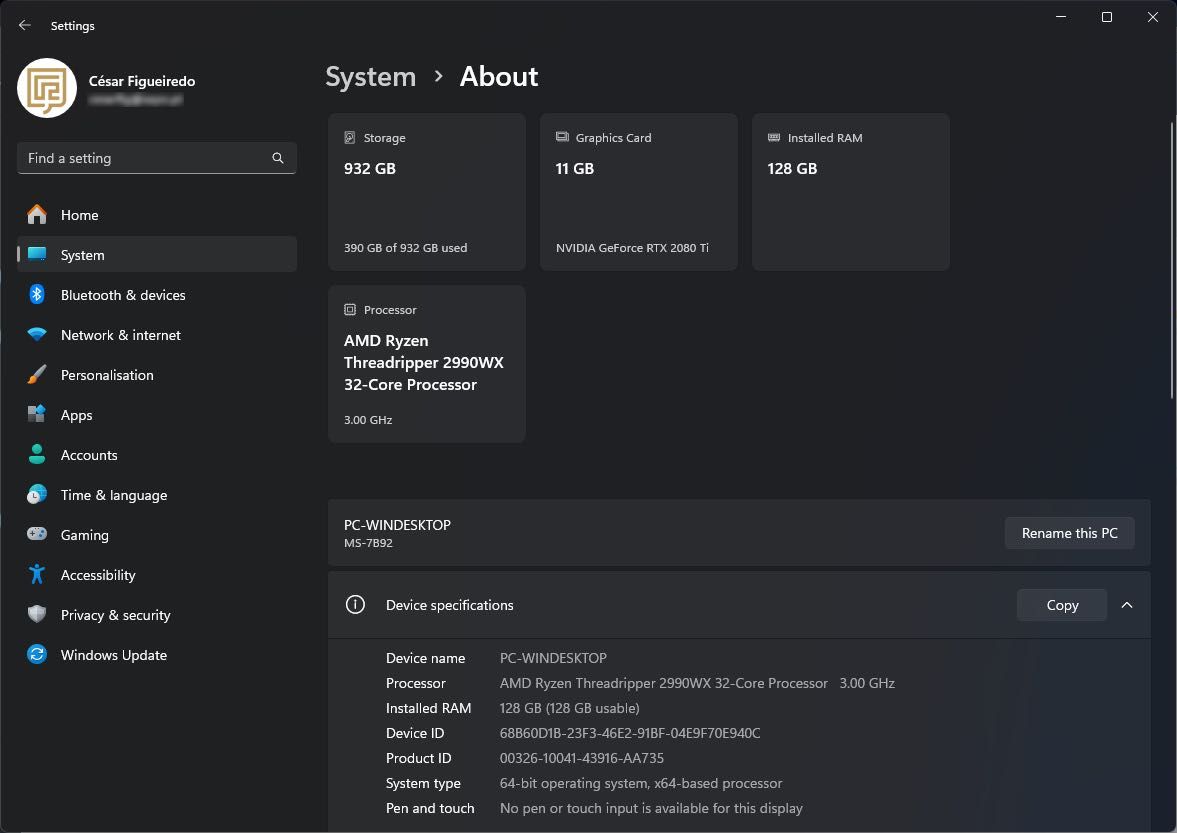Click the MS-7B92 model text
Viewport: 1177px width, 833px height.
pyautogui.click(x=369, y=543)
